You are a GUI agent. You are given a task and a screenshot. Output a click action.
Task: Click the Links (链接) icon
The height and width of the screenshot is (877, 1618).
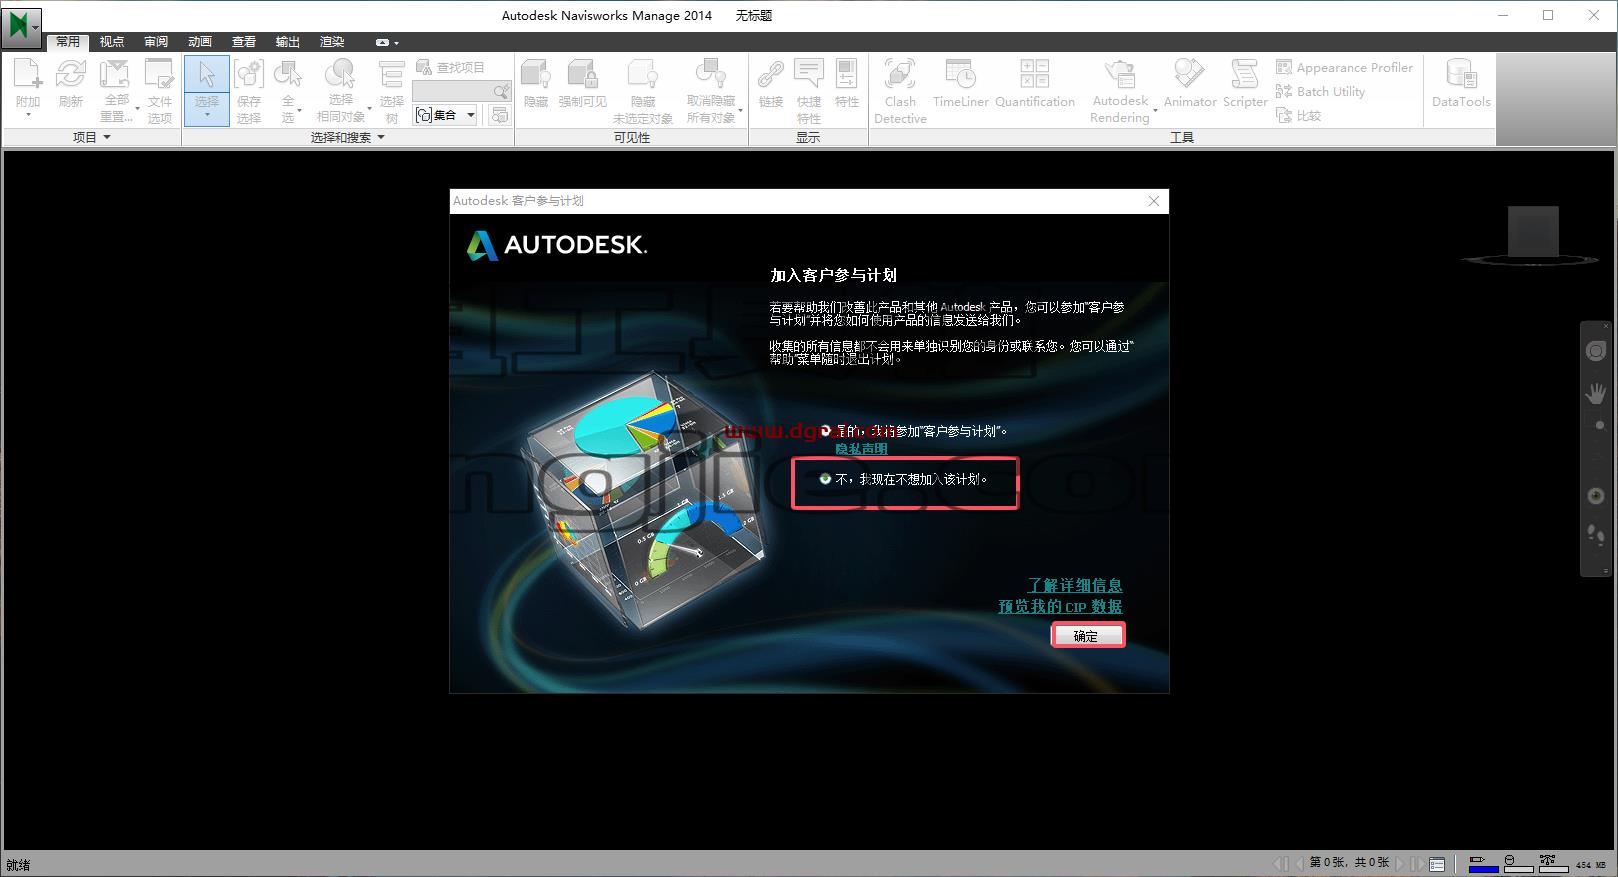[x=770, y=76]
